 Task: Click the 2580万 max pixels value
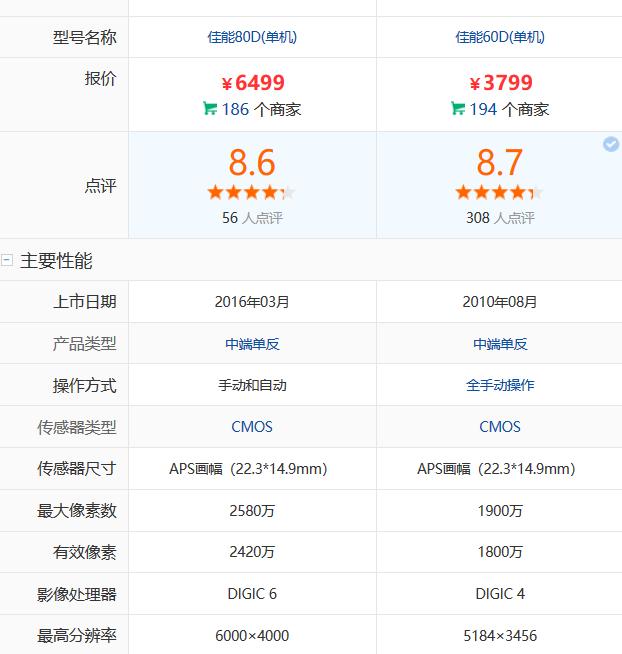[252, 511]
